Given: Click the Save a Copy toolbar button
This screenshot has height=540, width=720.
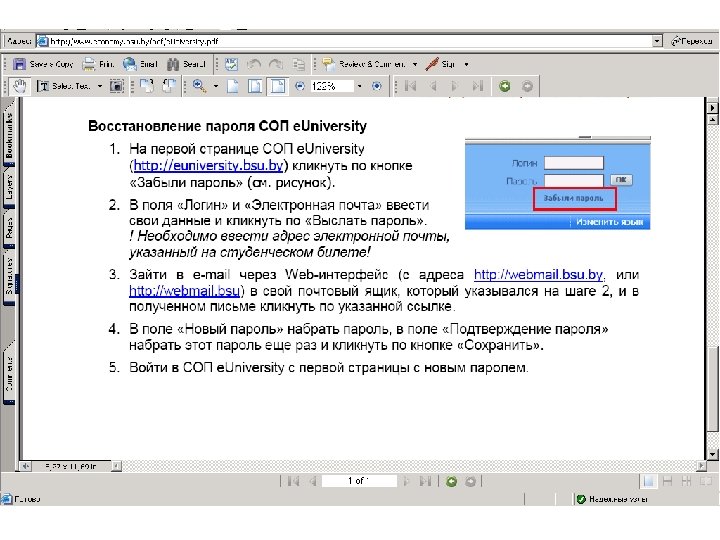Looking at the screenshot, I should 43,64.
